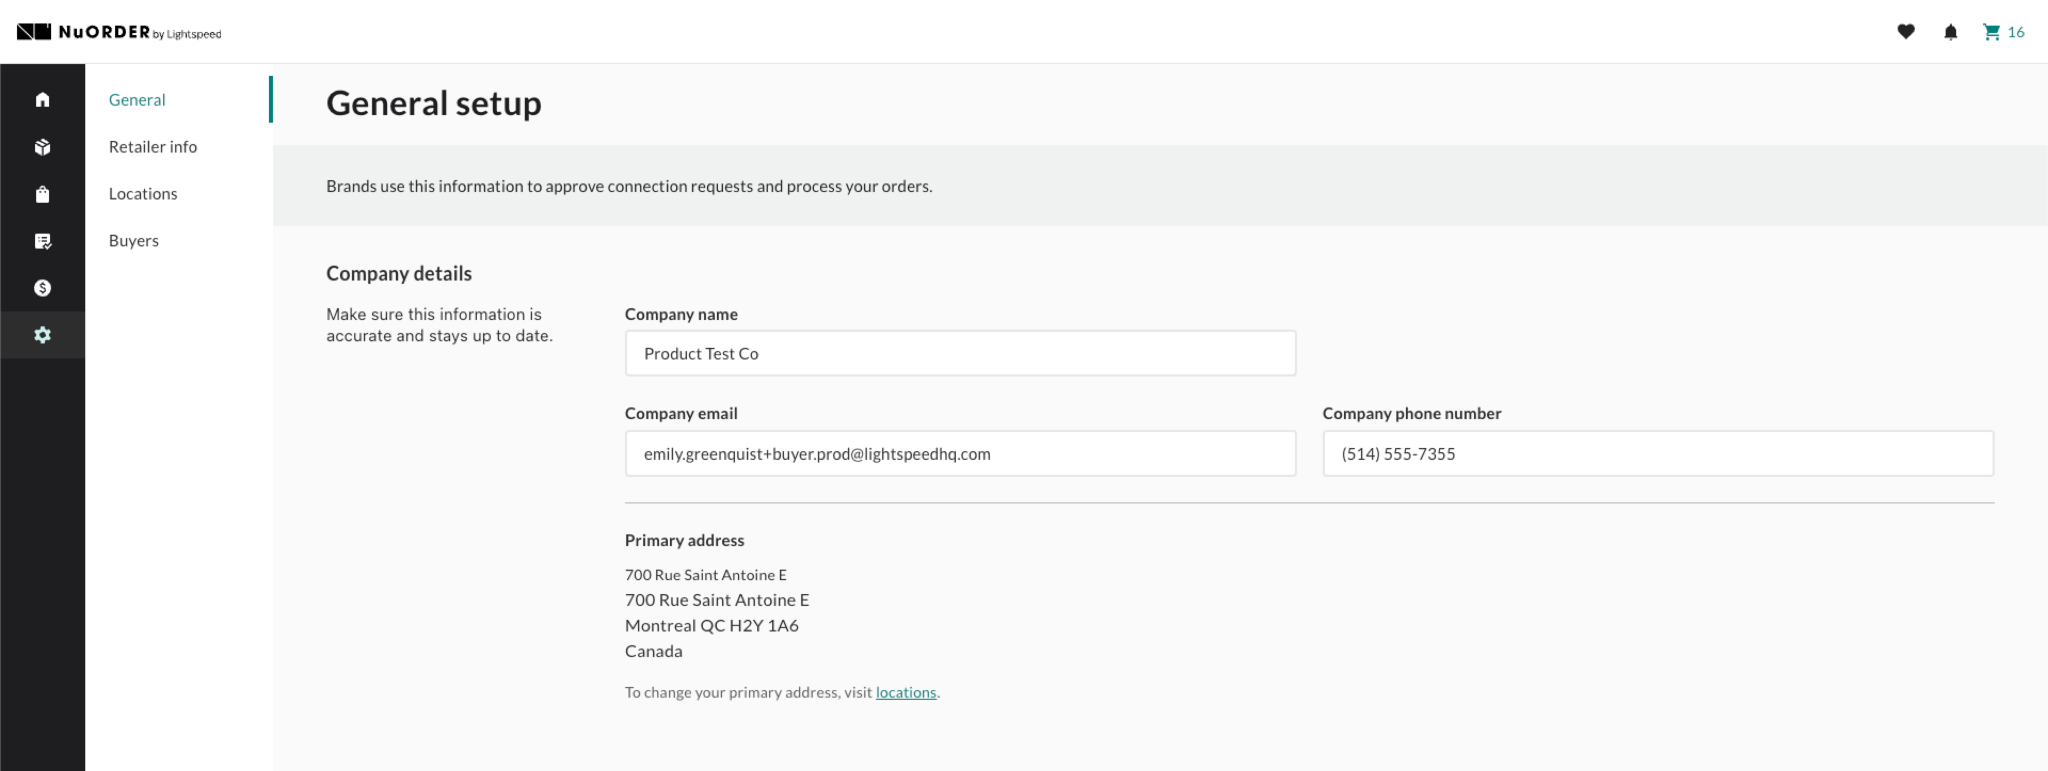Focus the Company email input field
This screenshot has width=2048, height=771.
click(x=960, y=454)
